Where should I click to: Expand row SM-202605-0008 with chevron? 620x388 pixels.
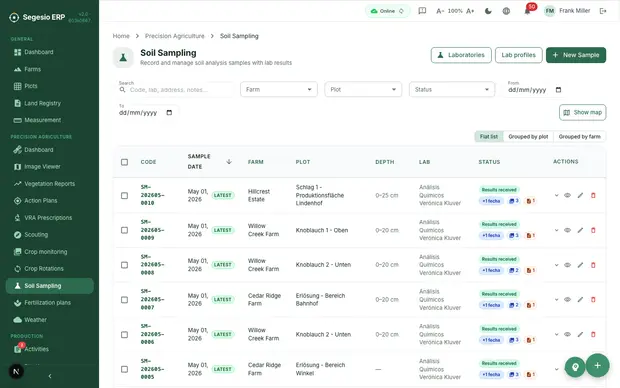point(556,265)
